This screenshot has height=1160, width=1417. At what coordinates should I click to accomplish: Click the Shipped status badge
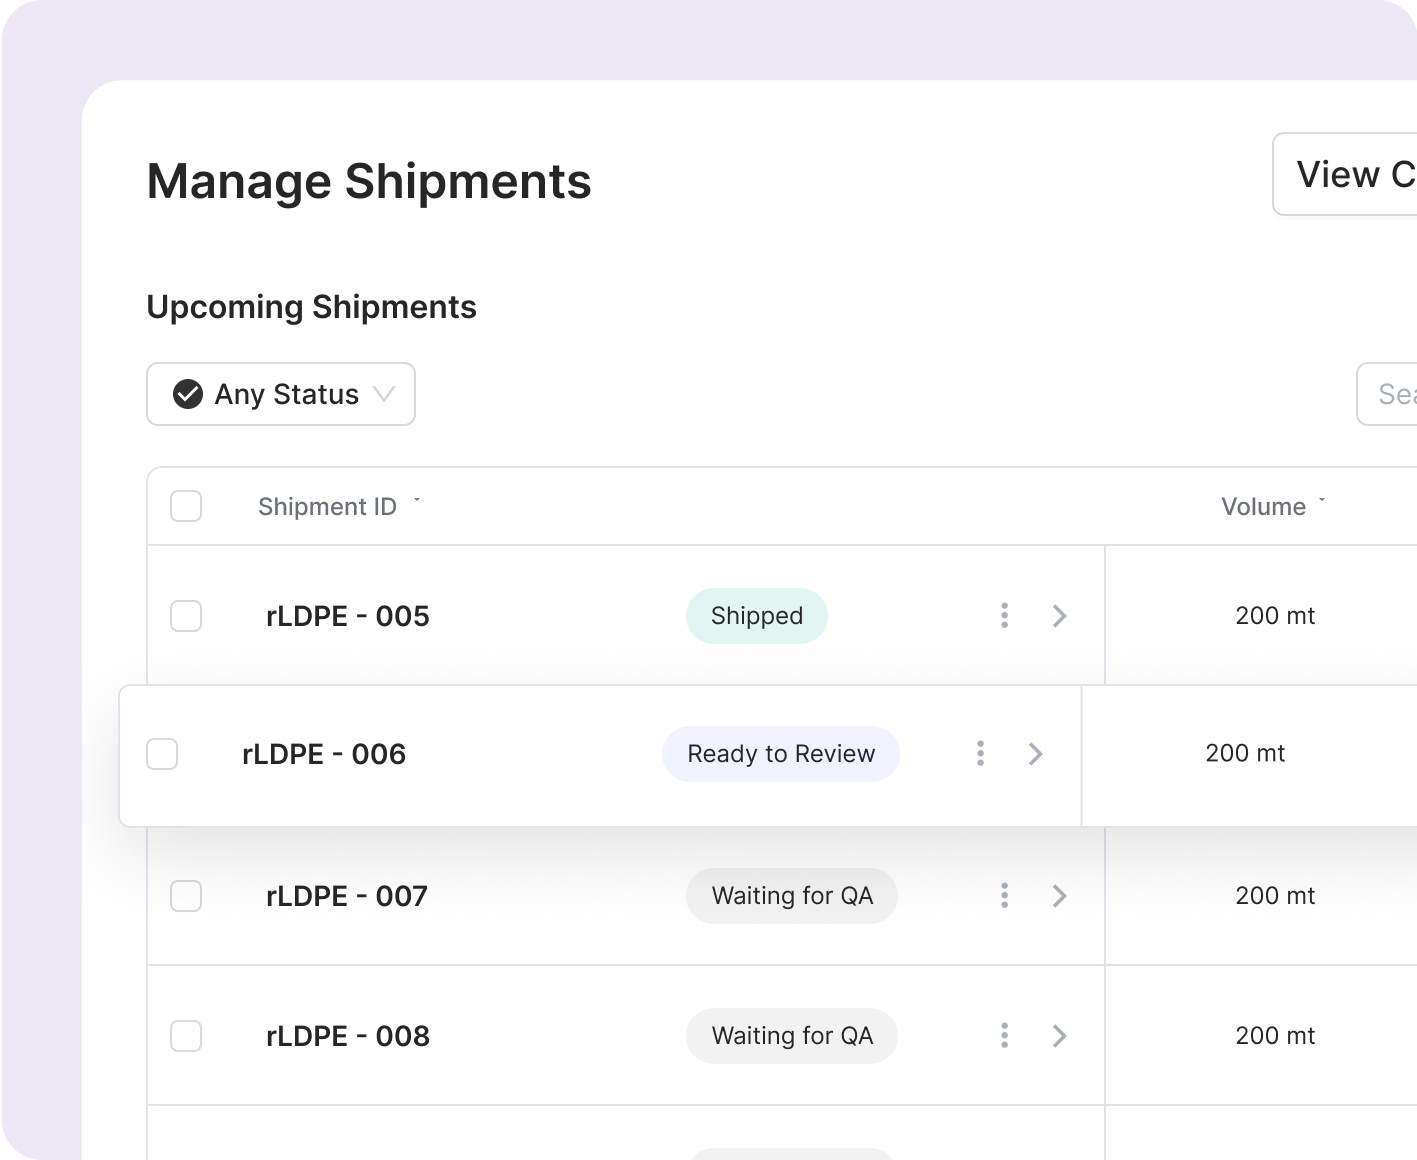pos(757,616)
